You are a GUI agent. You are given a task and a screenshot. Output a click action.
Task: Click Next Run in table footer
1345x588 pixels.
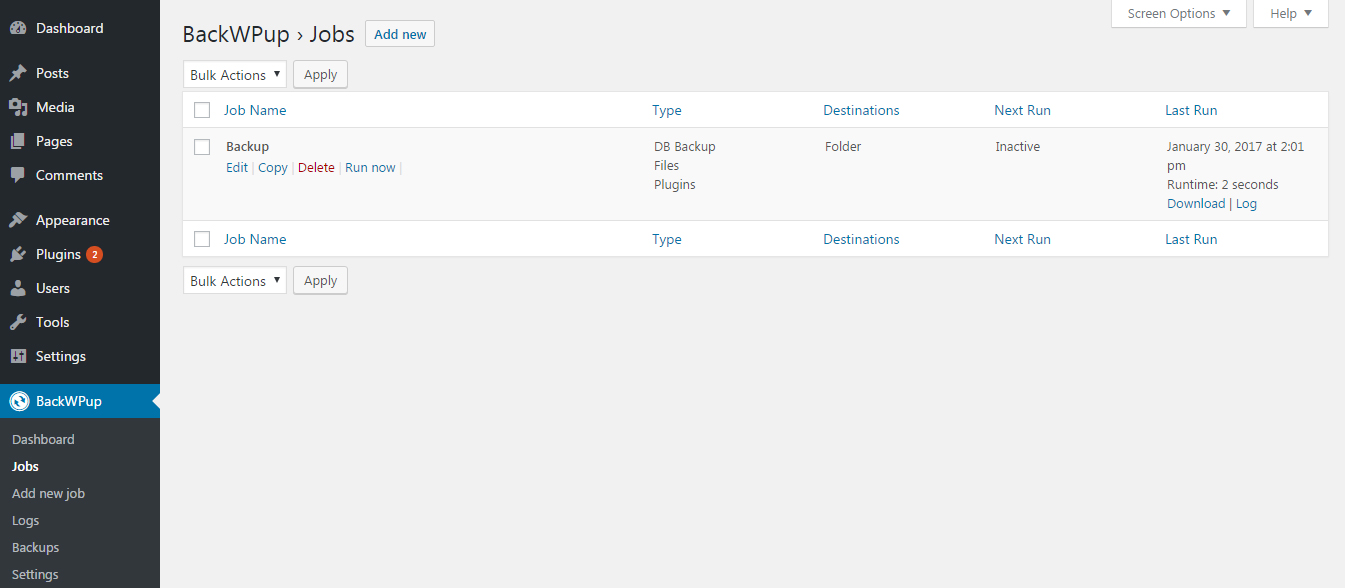tap(1022, 239)
